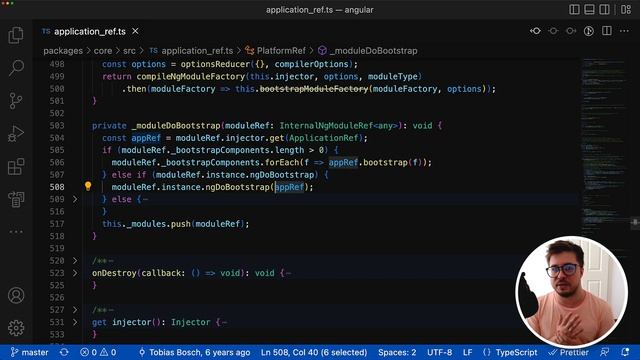Image resolution: width=640 pixels, height=360 pixels.
Task: Open notifications bell in status bar
Action: (625, 352)
